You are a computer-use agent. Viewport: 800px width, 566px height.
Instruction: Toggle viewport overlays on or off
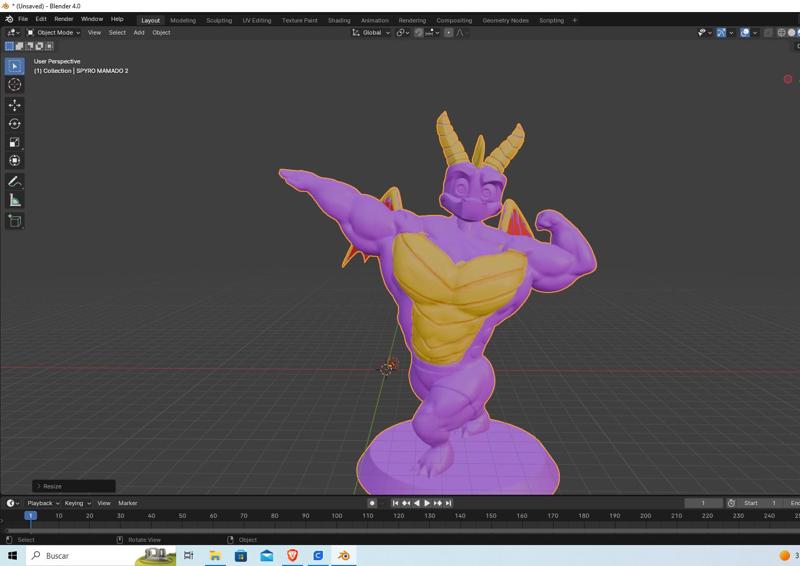(x=745, y=33)
